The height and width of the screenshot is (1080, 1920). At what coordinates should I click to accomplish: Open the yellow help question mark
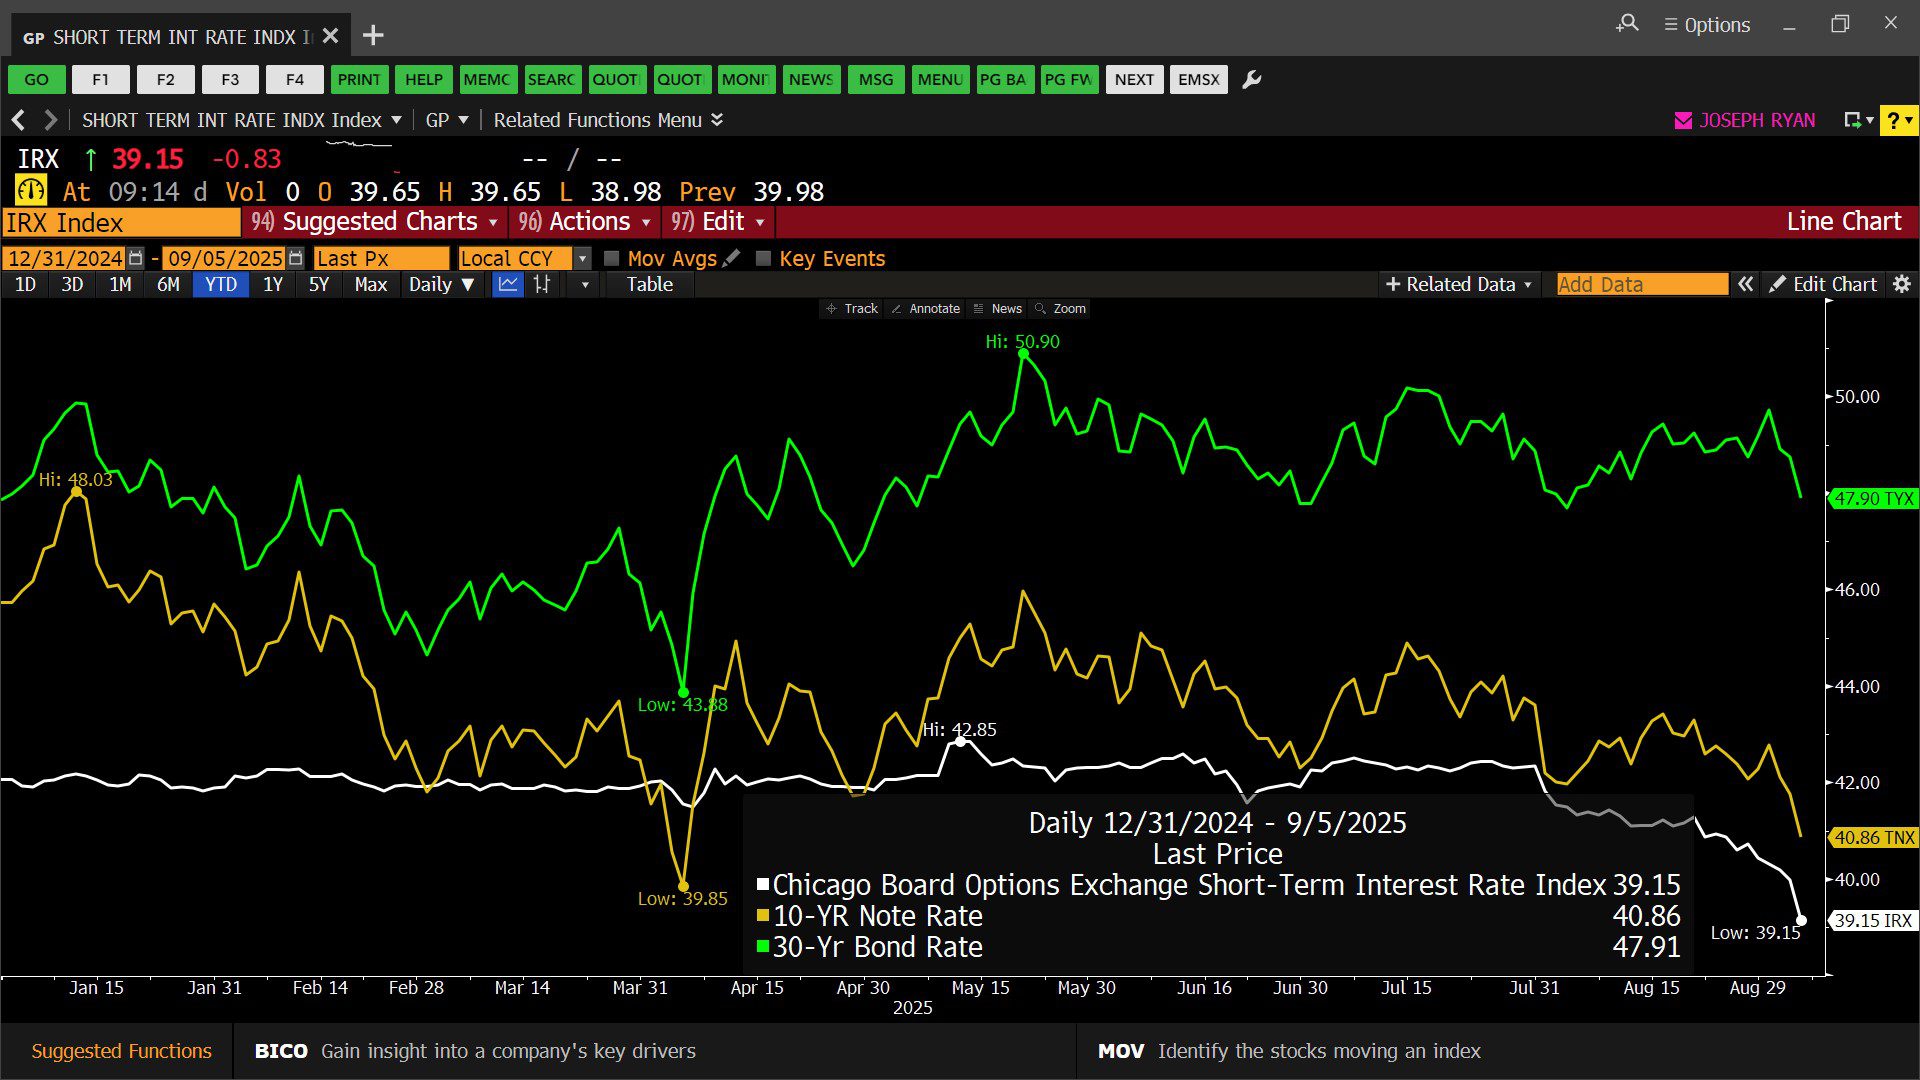point(1897,120)
